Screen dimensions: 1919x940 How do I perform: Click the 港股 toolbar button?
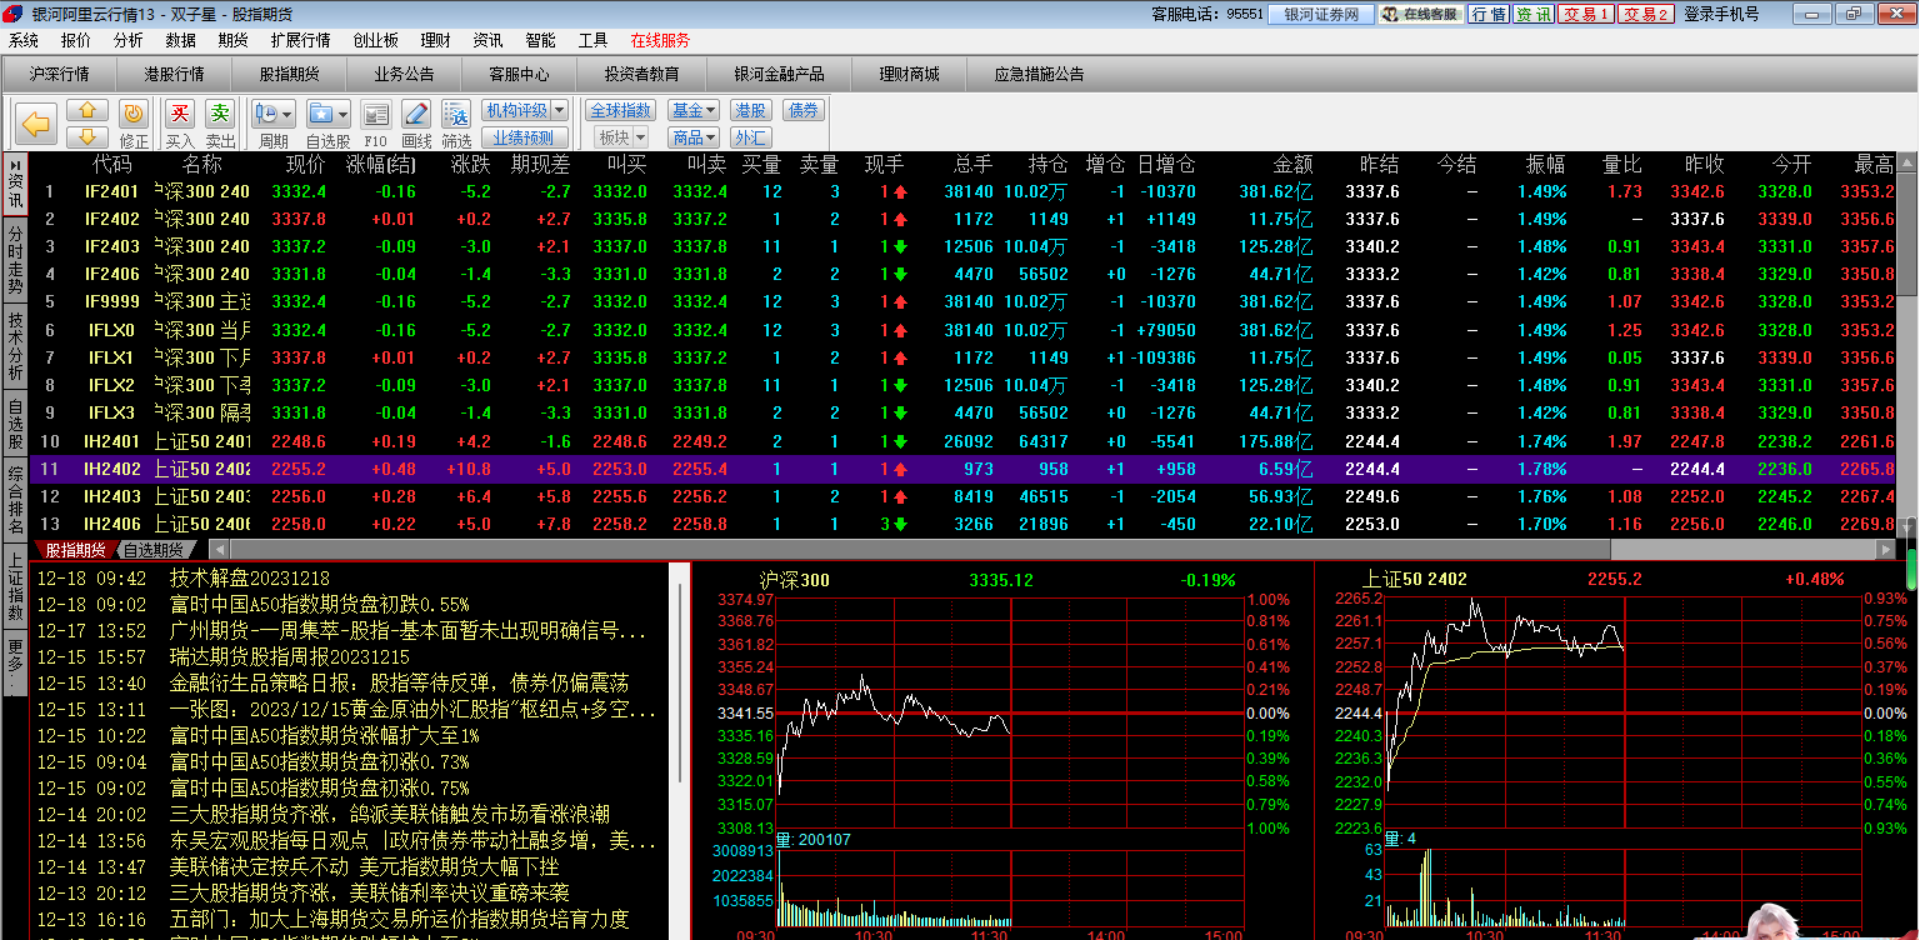pyautogui.click(x=750, y=110)
